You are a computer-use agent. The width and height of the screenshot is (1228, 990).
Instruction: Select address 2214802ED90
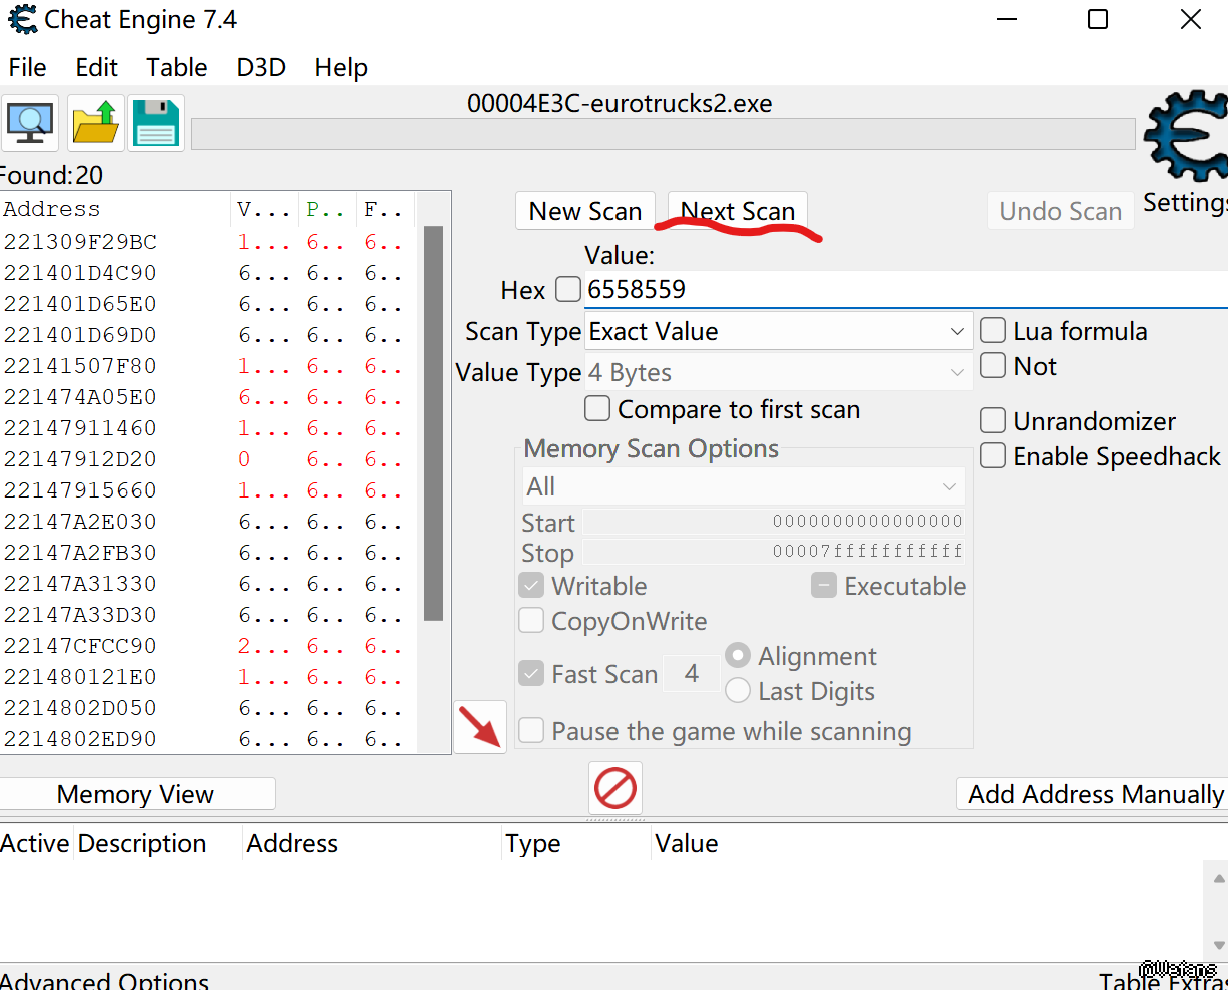click(x=80, y=739)
